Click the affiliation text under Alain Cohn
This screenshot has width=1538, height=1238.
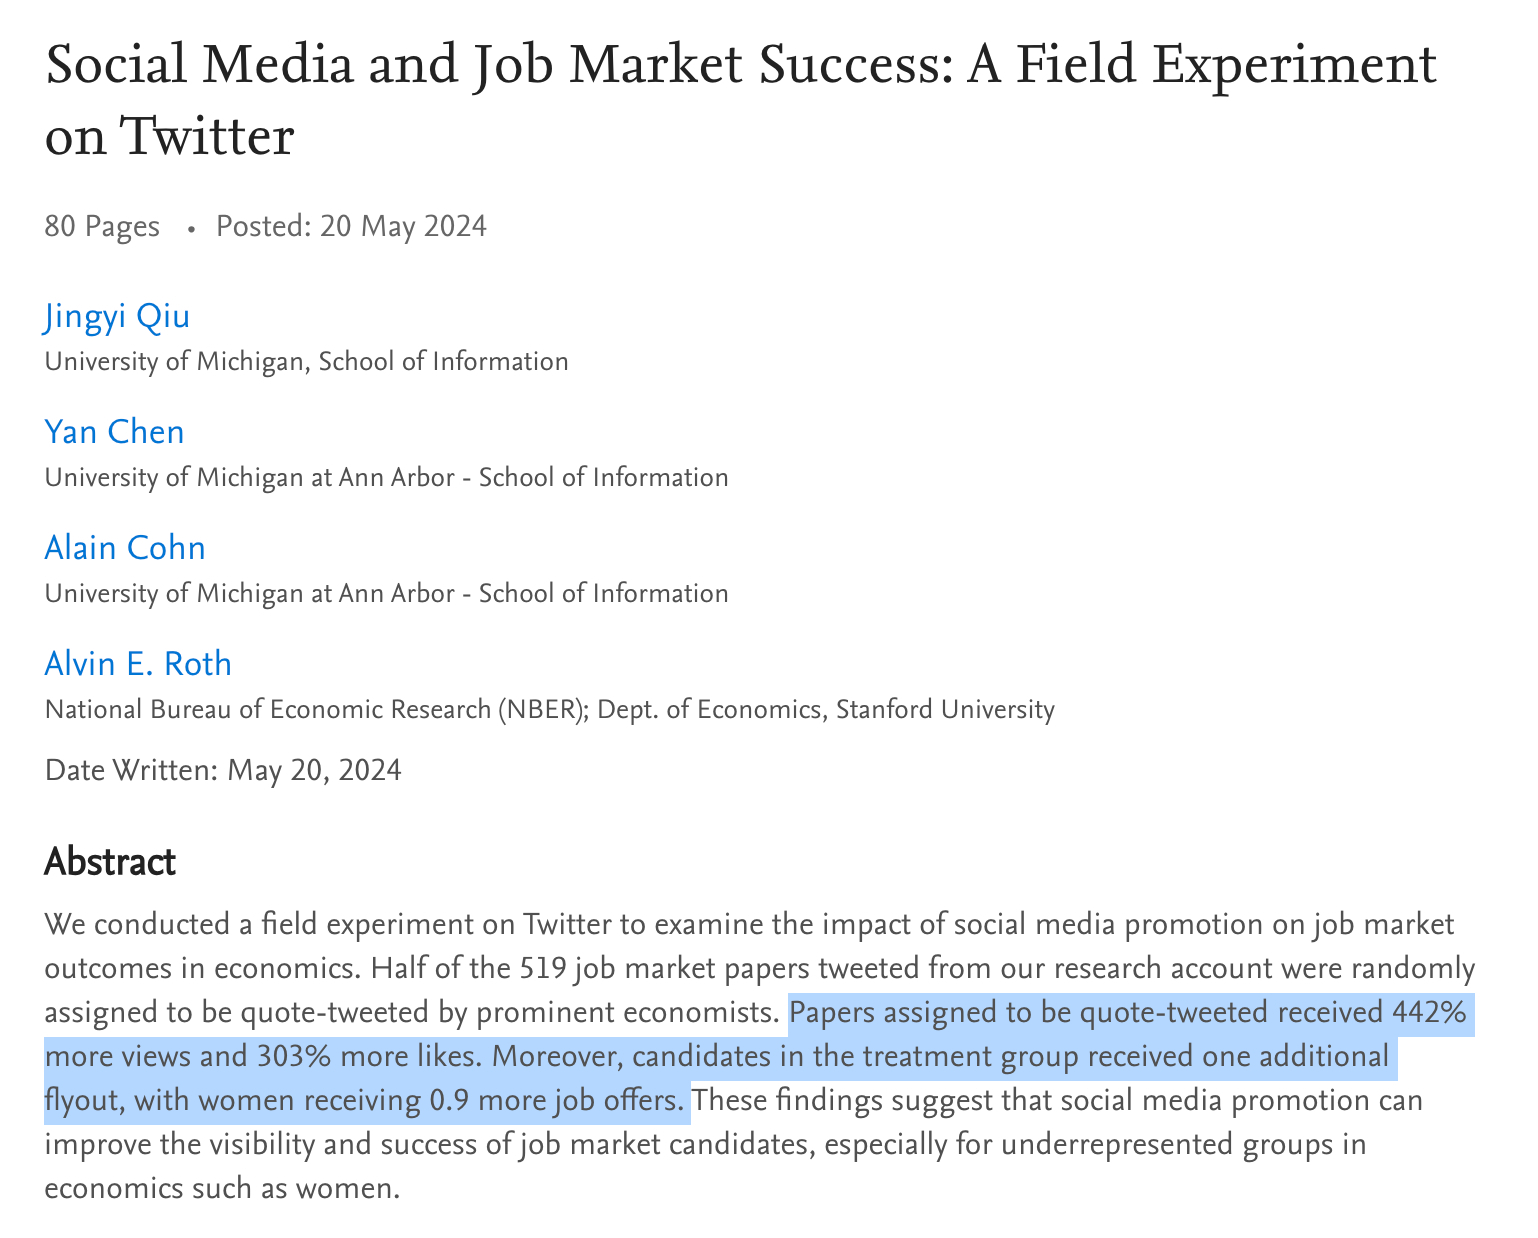click(x=386, y=593)
